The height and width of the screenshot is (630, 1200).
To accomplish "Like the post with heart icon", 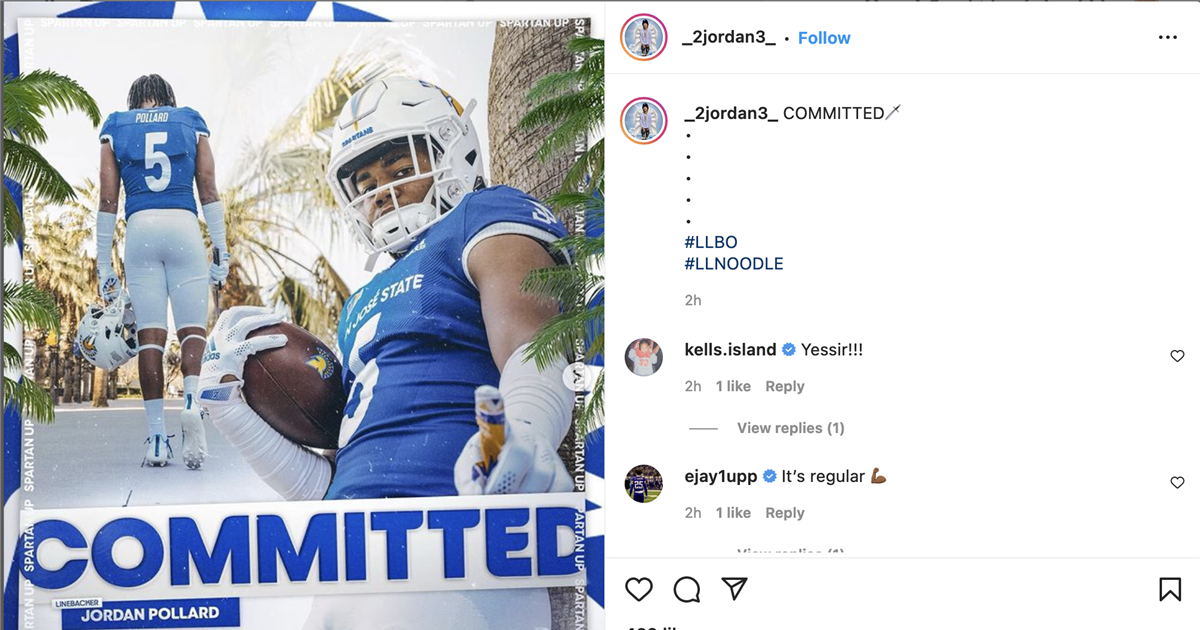I will 638,589.
